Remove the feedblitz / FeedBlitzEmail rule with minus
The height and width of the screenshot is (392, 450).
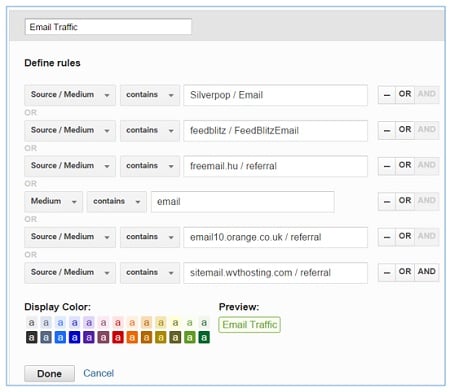point(387,130)
